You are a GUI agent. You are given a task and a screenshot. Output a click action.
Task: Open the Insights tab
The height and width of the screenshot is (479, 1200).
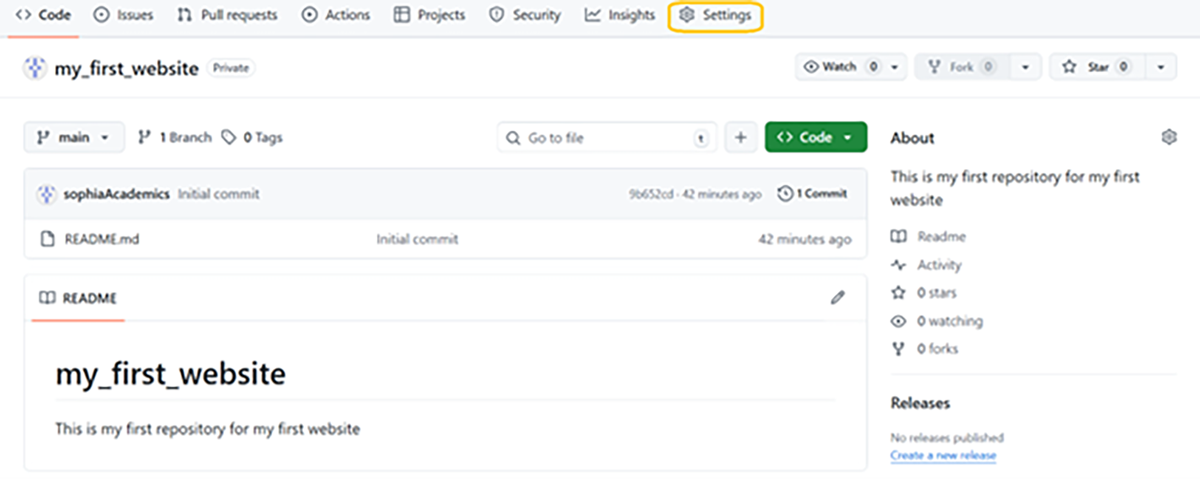[620, 15]
